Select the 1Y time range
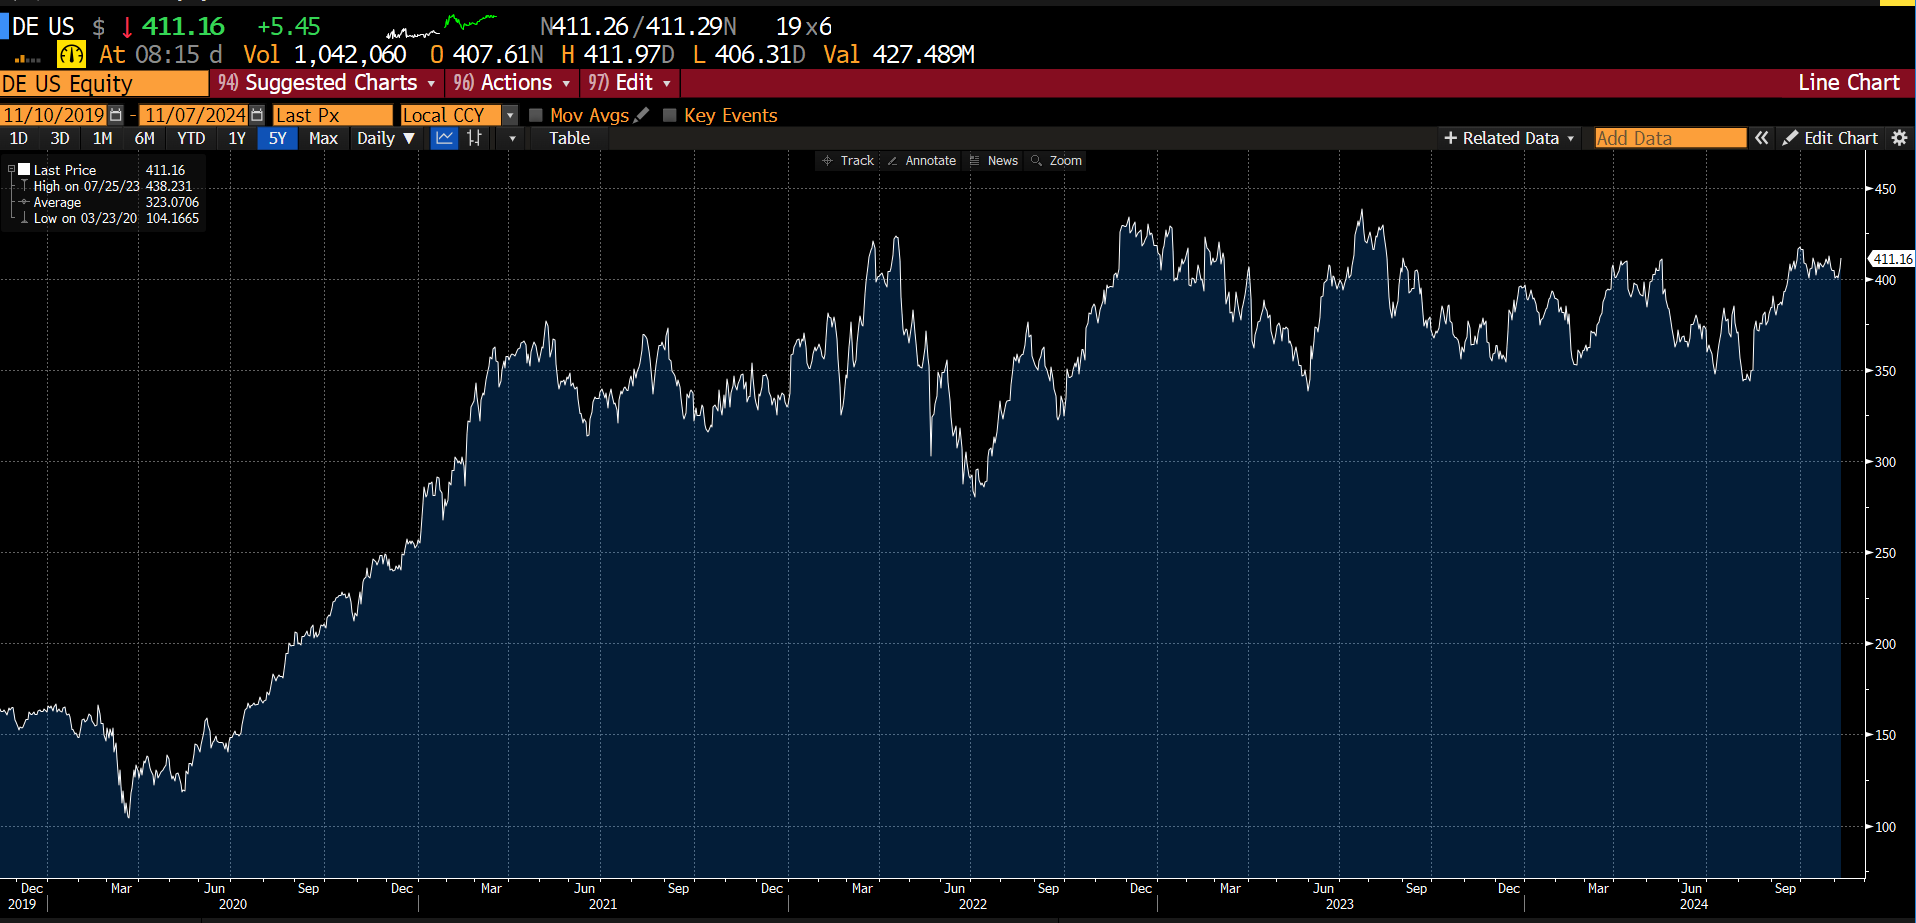 (x=237, y=138)
